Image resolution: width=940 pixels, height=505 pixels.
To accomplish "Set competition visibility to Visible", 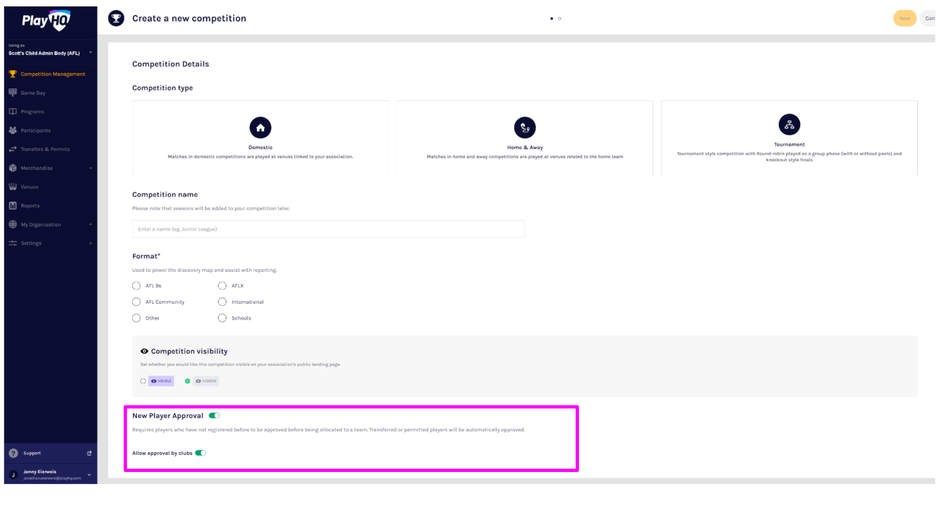I will (144, 381).
